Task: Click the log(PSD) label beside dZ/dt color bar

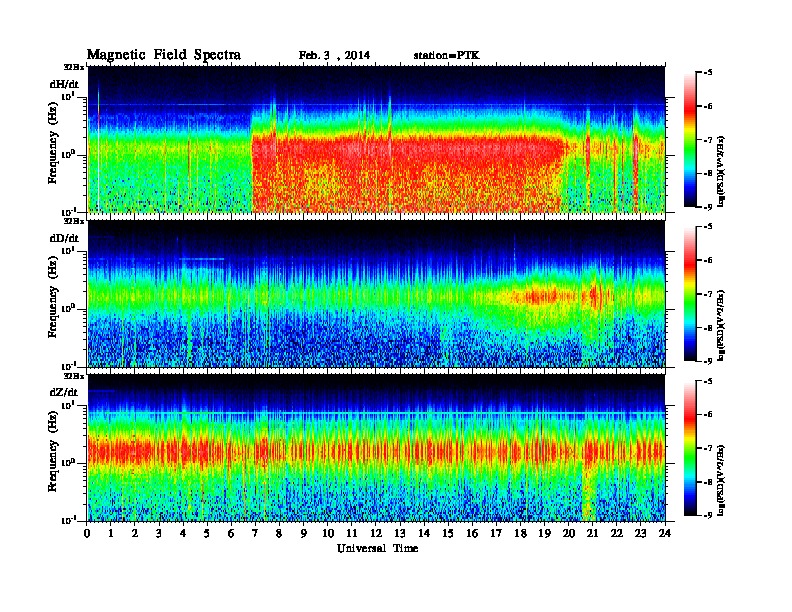Action: 723,480
